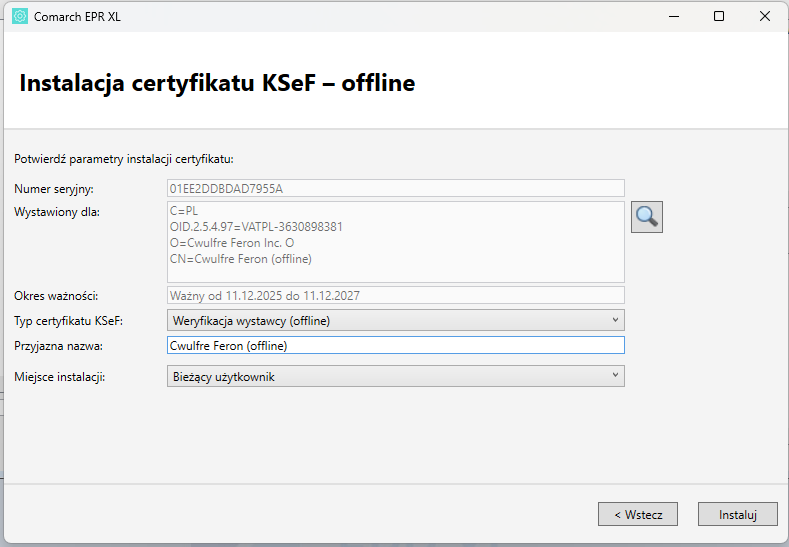
Task: Click the Comarch EPR XL app icon
Action: point(20,16)
